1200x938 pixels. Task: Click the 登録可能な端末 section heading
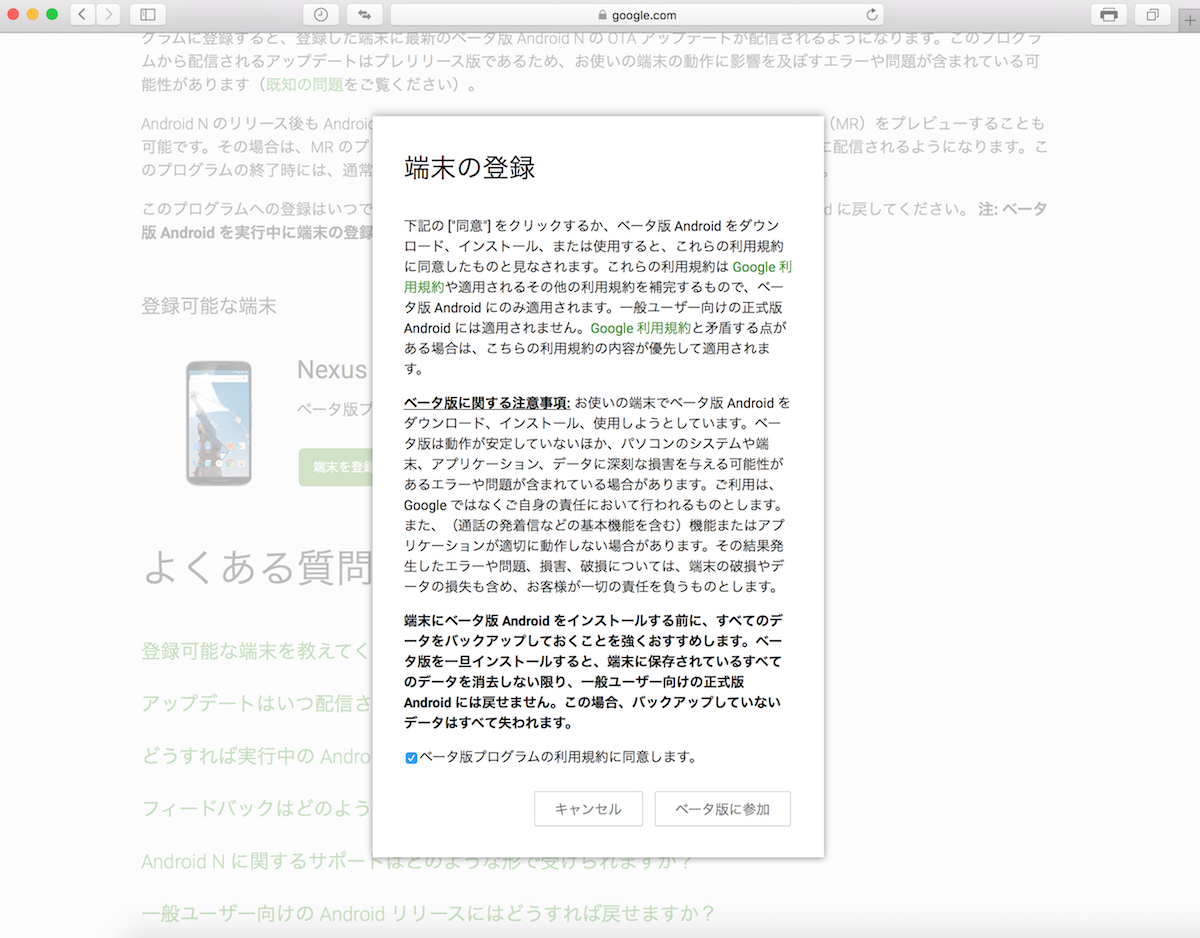[x=209, y=306]
